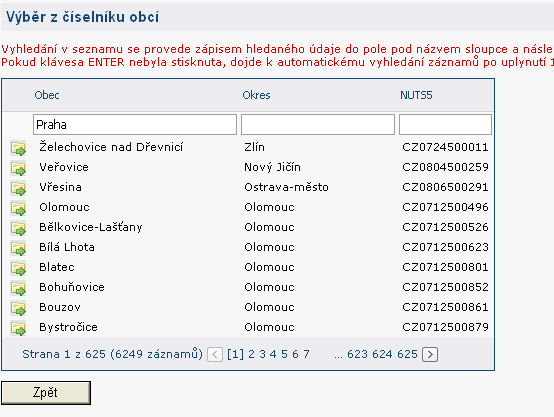Select the folder icon for Vřesina
The image size is (554, 417).
(18, 188)
